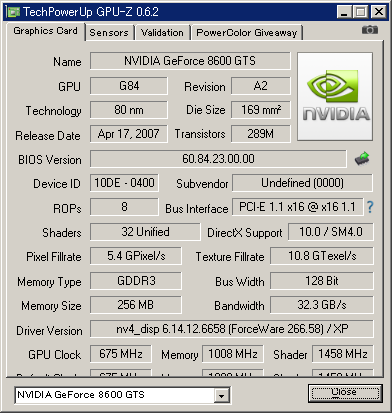Click Pixel Fillrate 5.4 GPixel/s field
392x413 pixels.
point(136,256)
